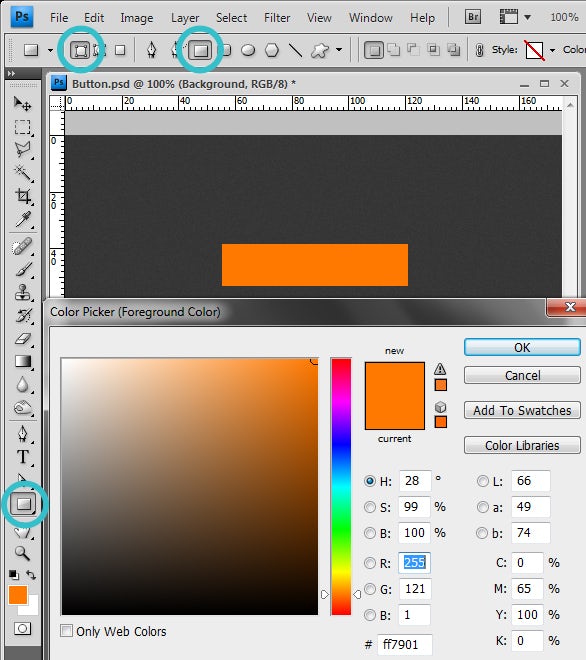
Task: Open Color Libraries dialog
Action: pyautogui.click(x=522, y=445)
